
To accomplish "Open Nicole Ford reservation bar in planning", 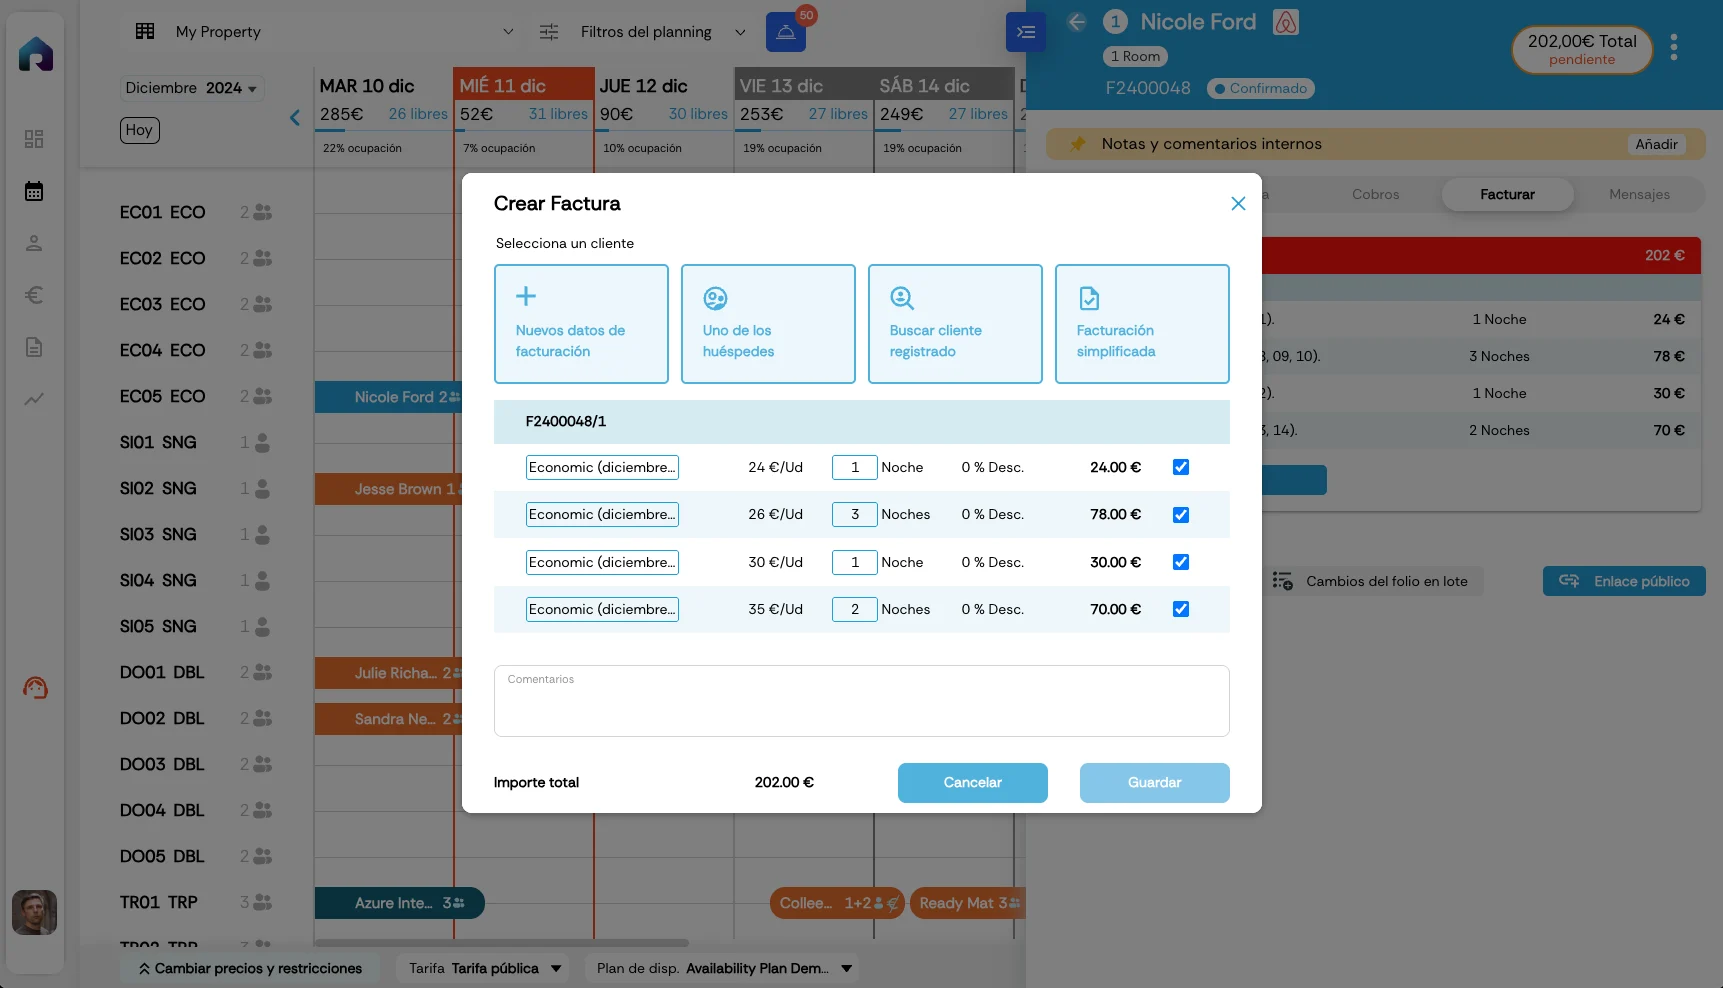I will [x=388, y=397].
